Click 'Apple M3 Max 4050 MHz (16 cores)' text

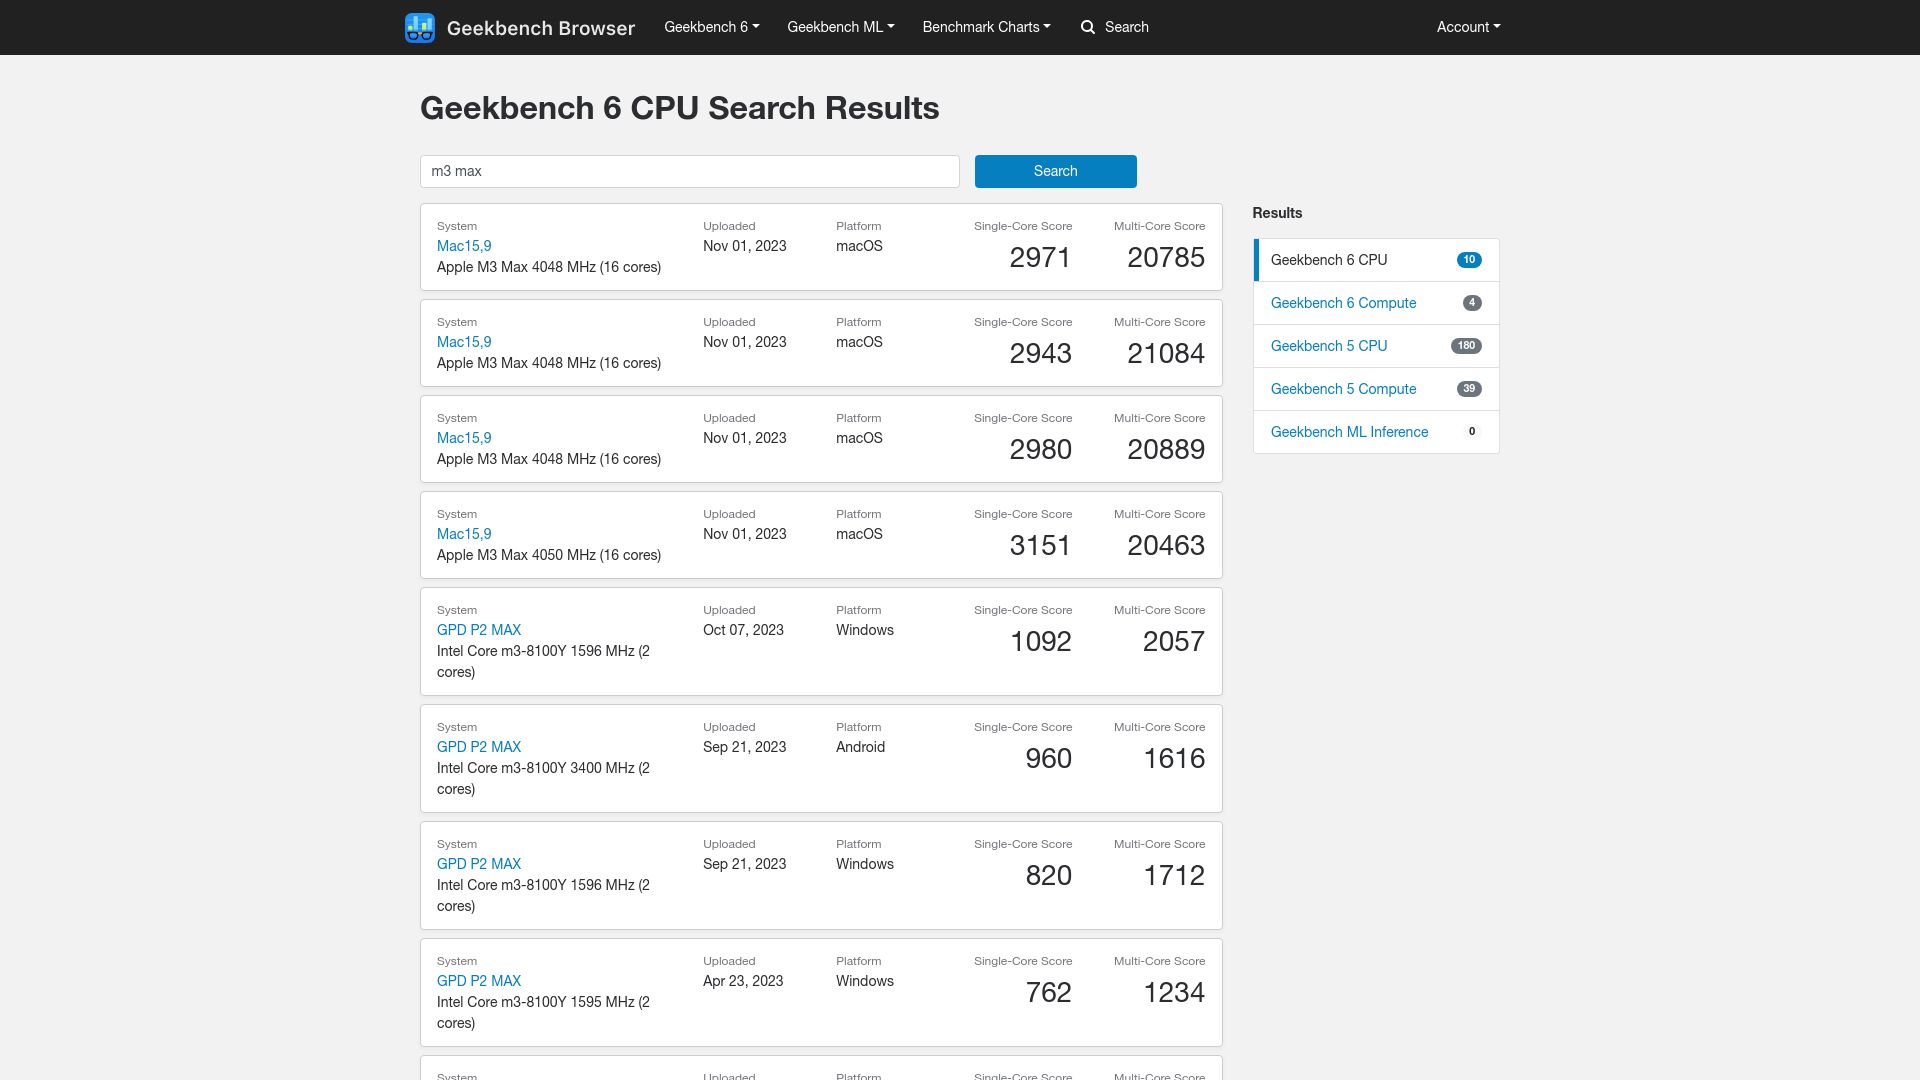pyautogui.click(x=549, y=555)
